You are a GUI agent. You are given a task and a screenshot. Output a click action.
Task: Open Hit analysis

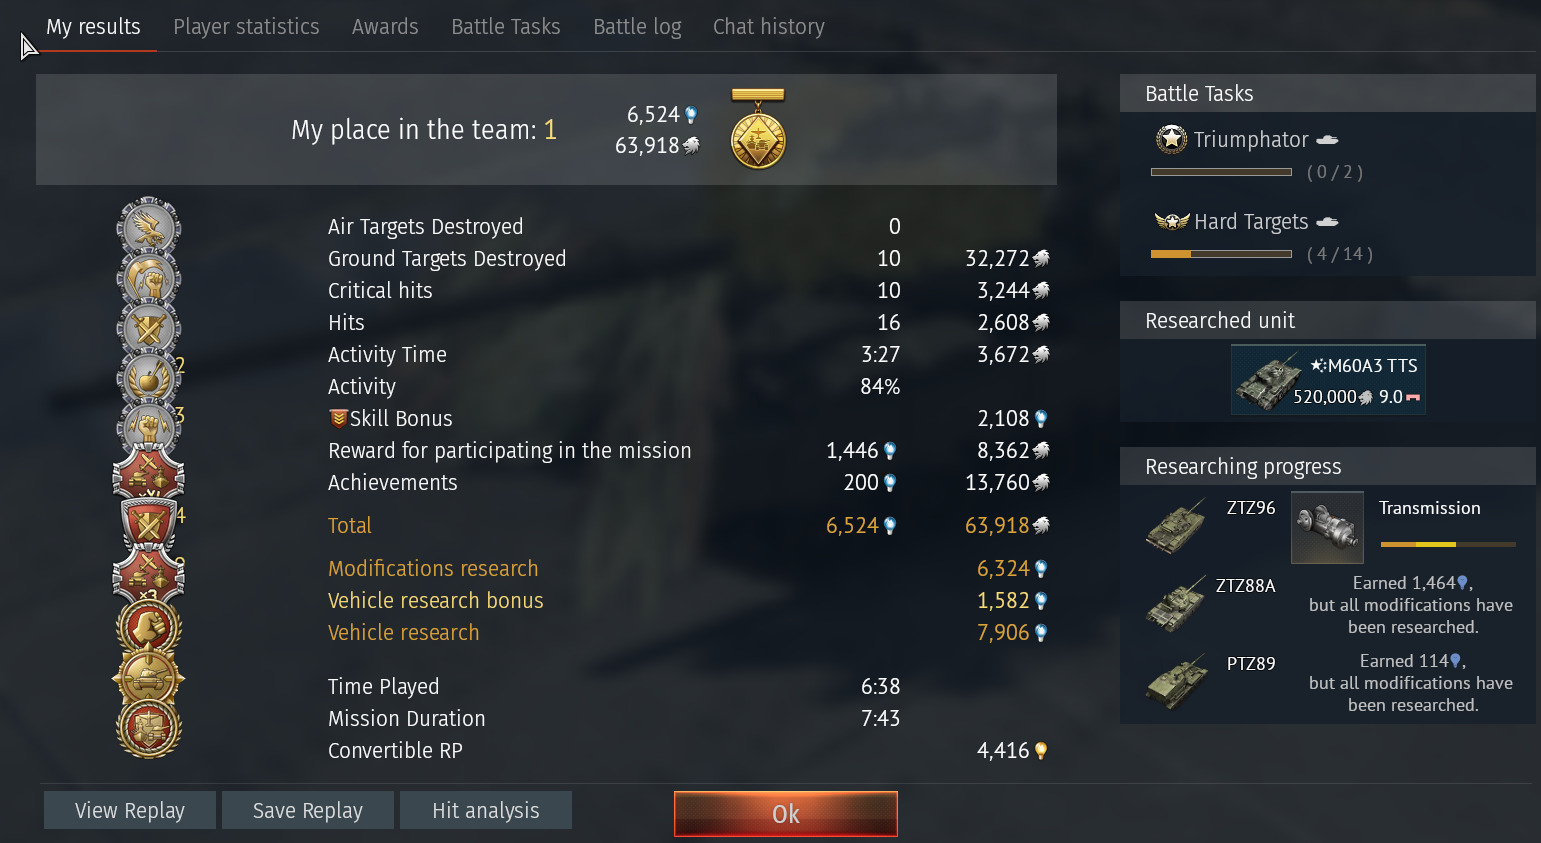[486, 810]
